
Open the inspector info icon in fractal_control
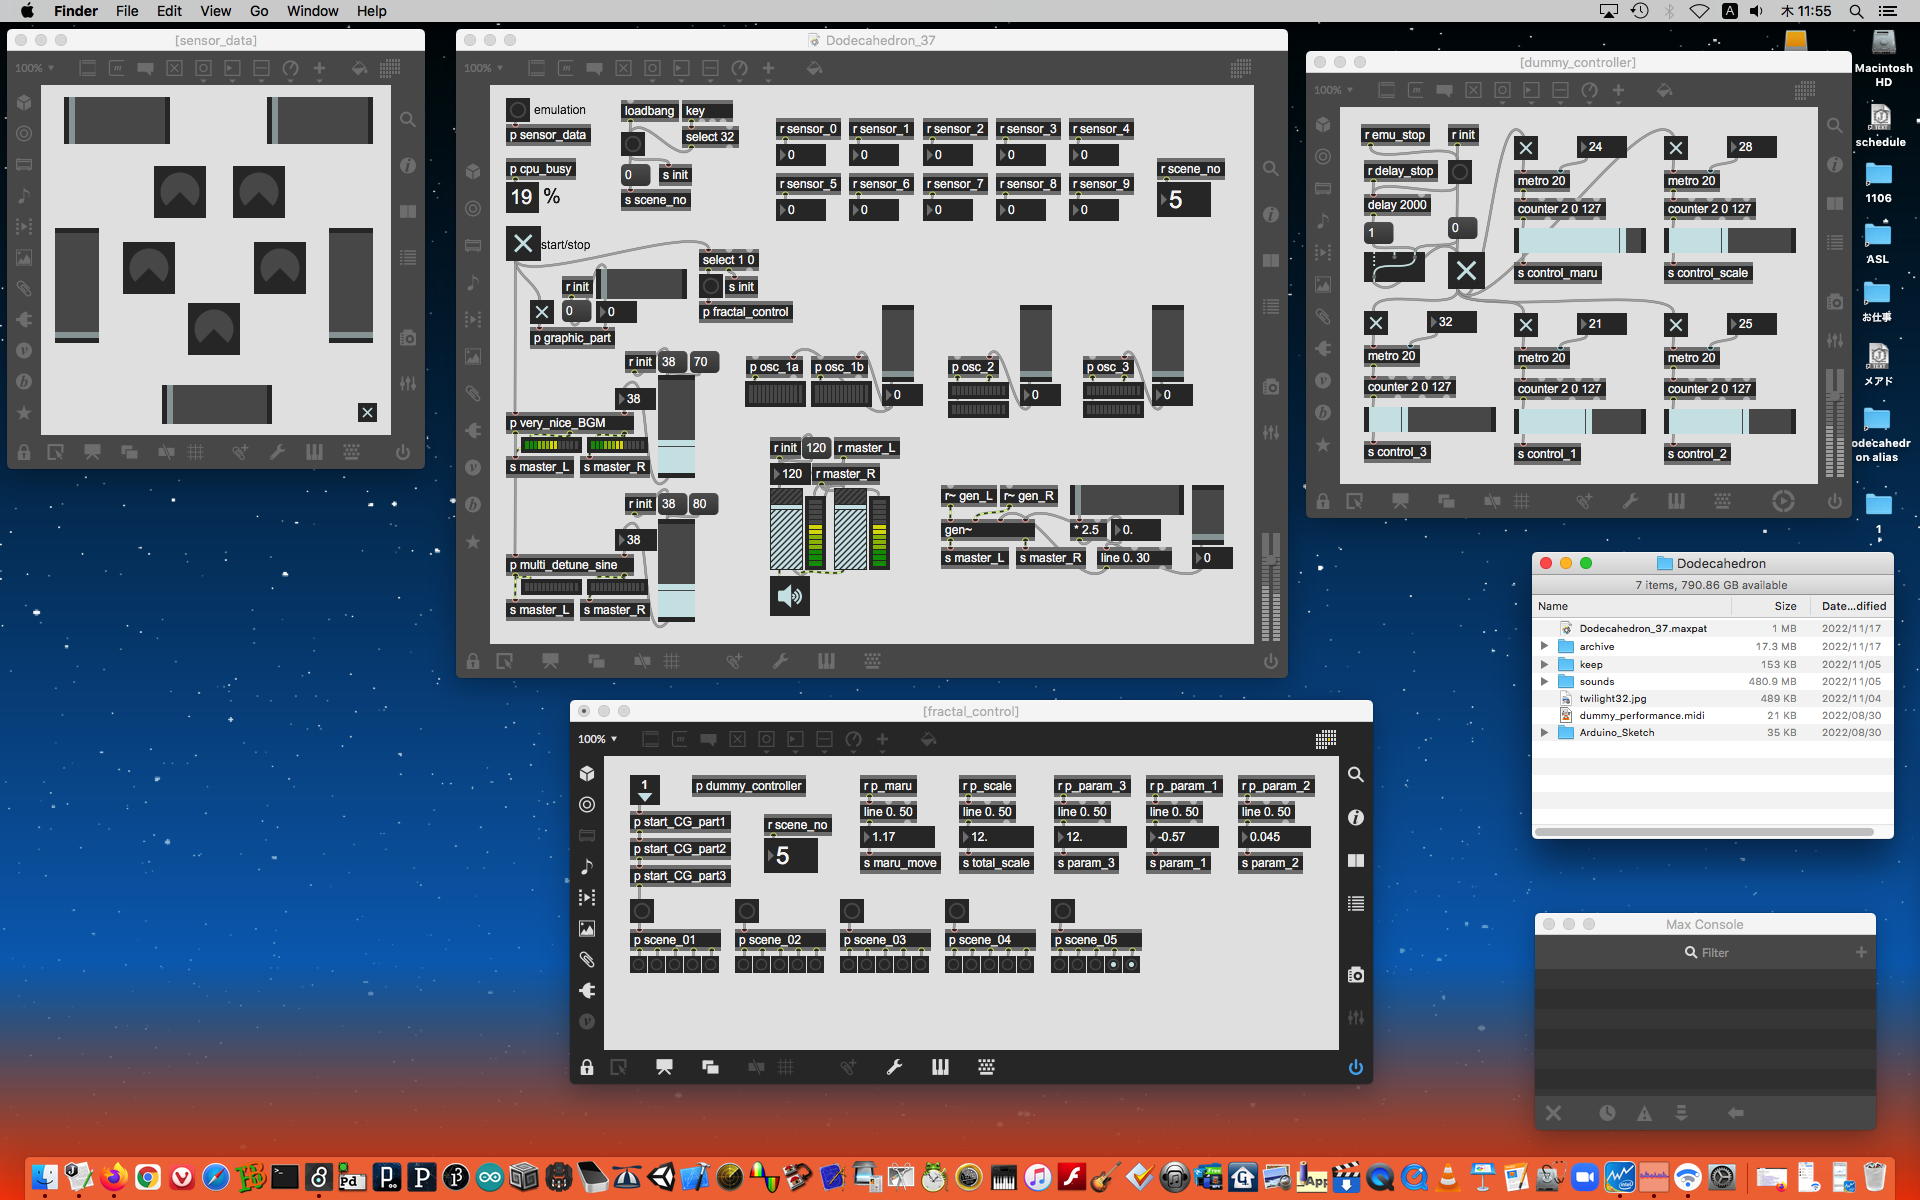pos(1355,817)
